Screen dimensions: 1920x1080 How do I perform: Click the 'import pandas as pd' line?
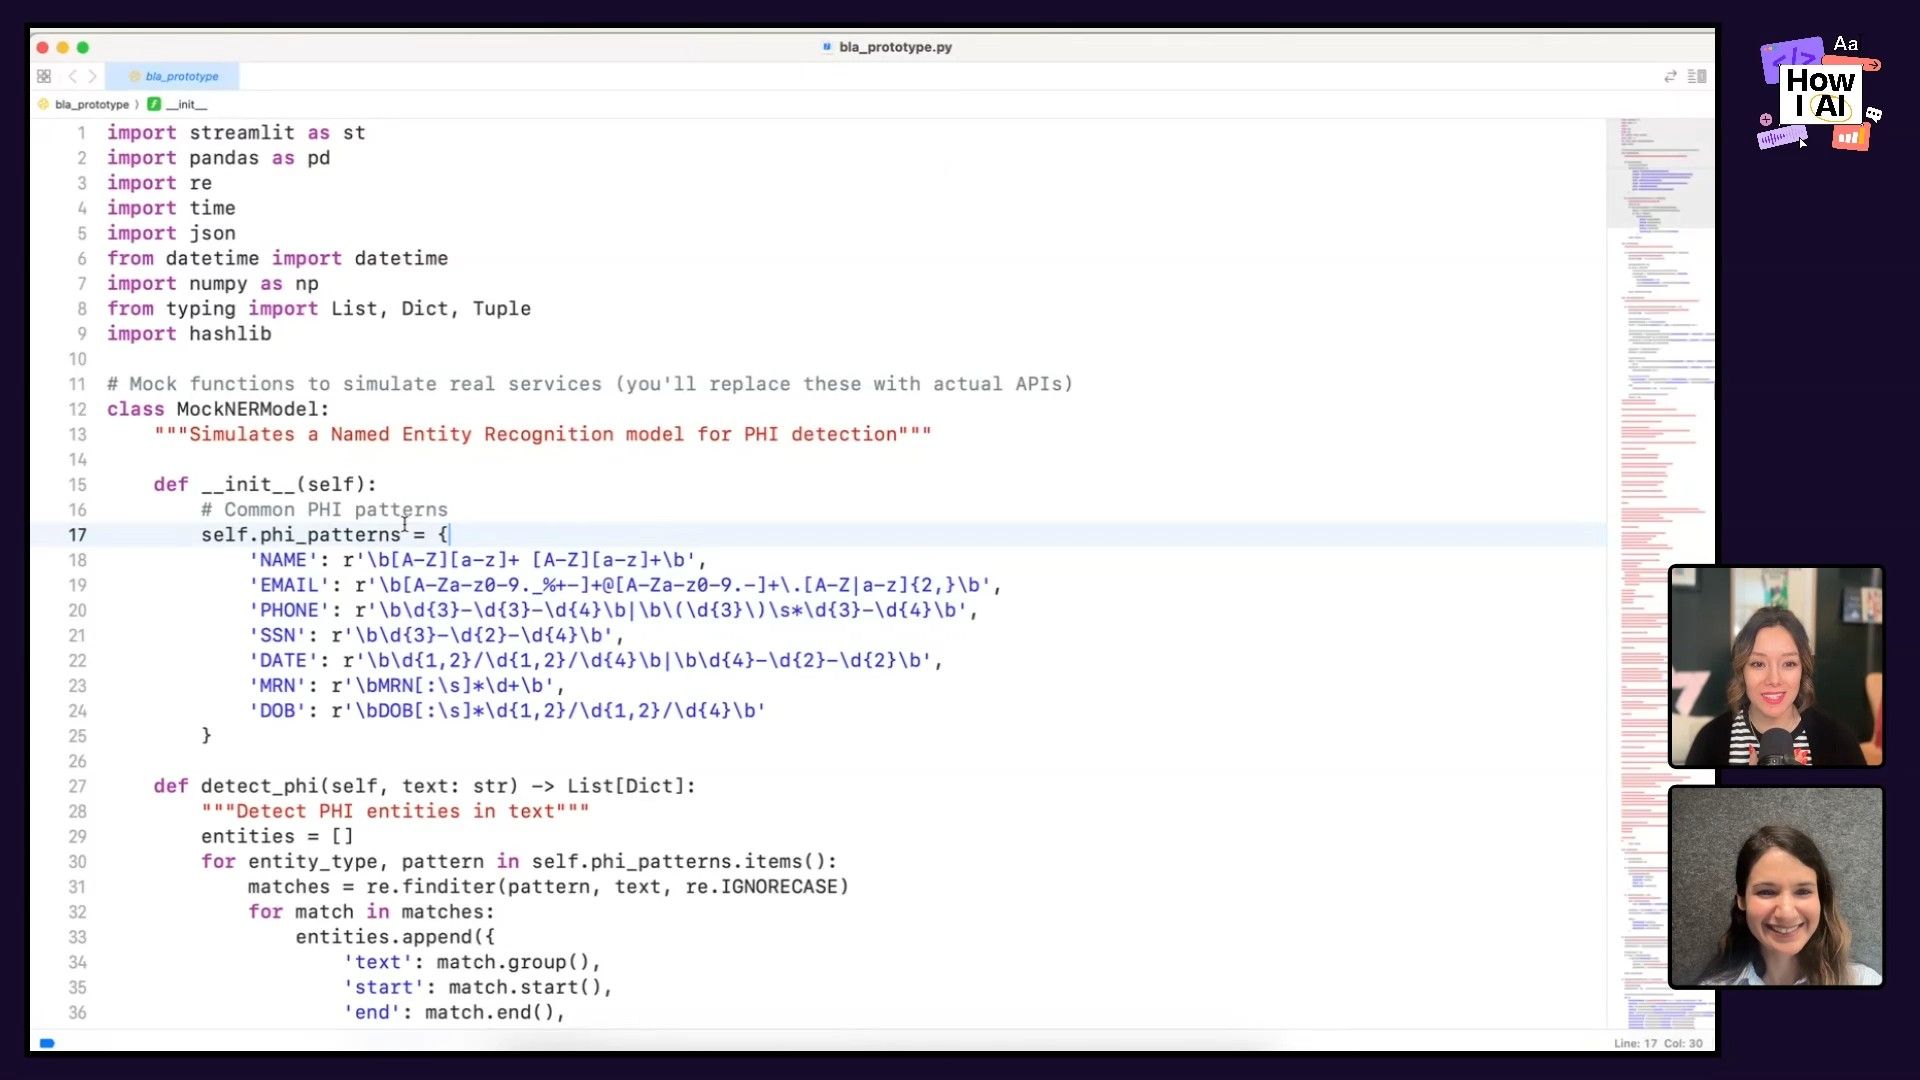218,158
